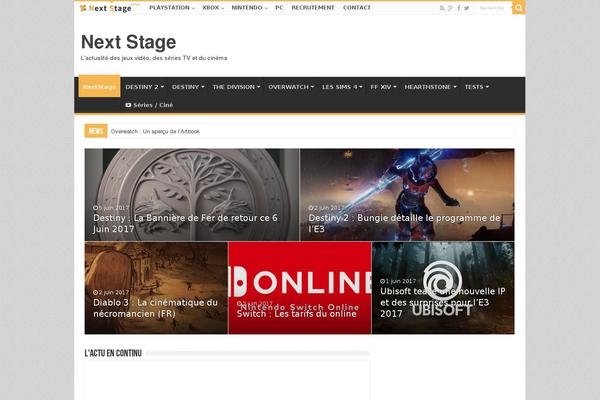Expand the OVERWATCH dropdown menu
This screenshot has width=600, height=400.
tap(291, 87)
